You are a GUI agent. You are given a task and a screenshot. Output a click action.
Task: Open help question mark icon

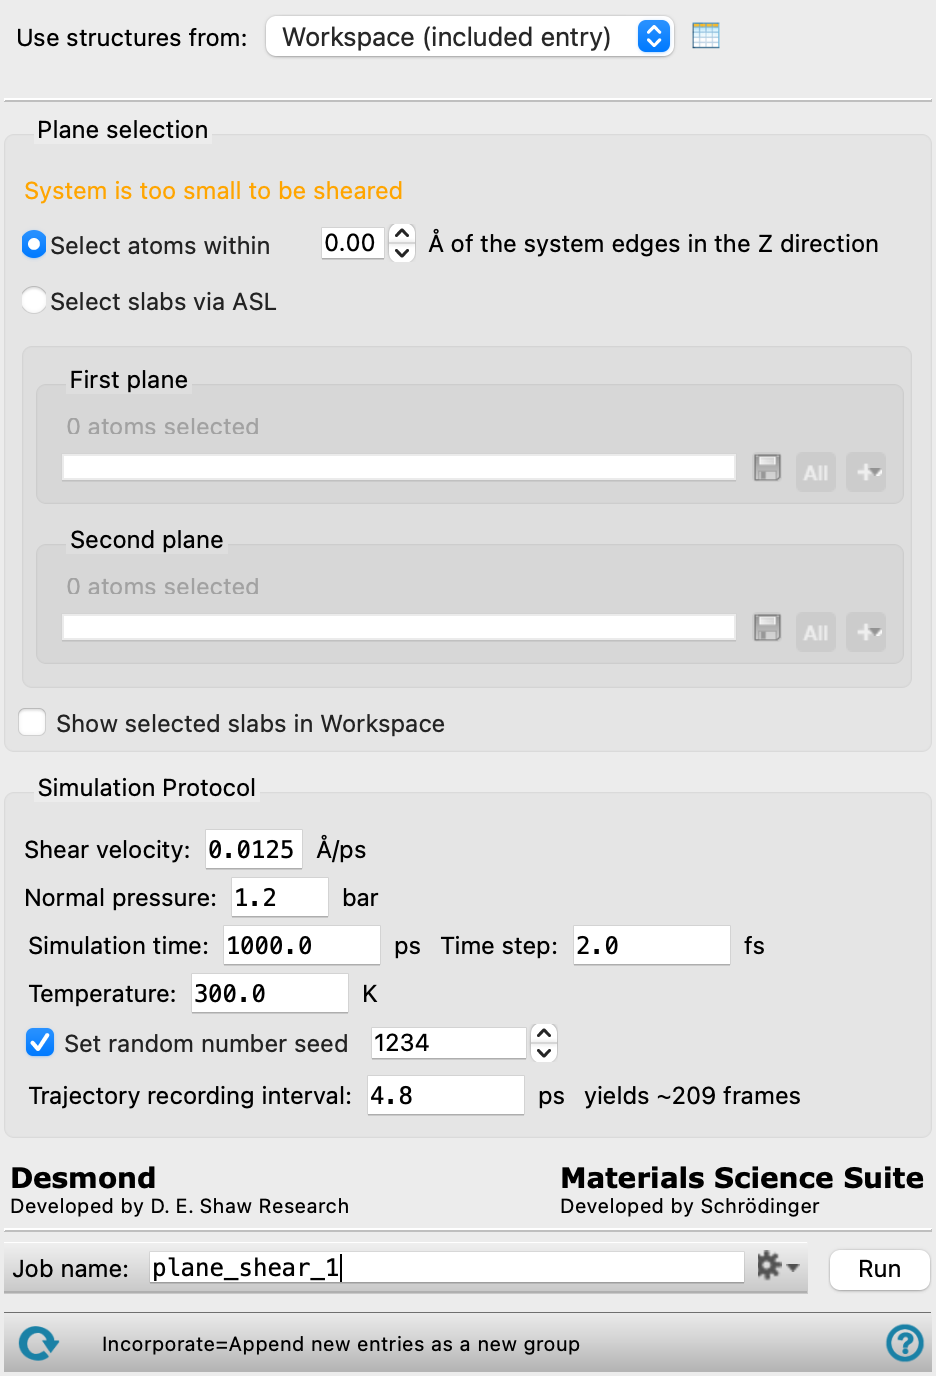click(x=905, y=1343)
